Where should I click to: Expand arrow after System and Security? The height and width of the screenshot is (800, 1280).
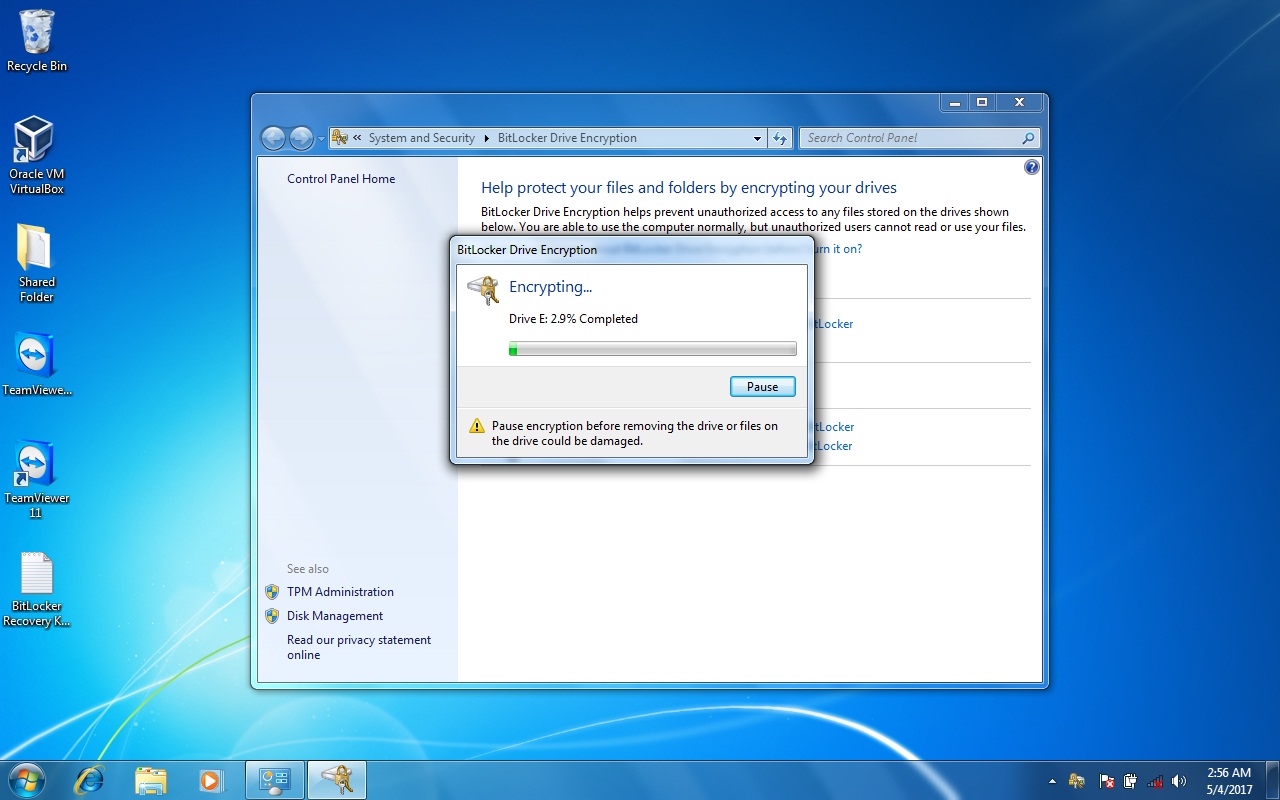[487, 138]
